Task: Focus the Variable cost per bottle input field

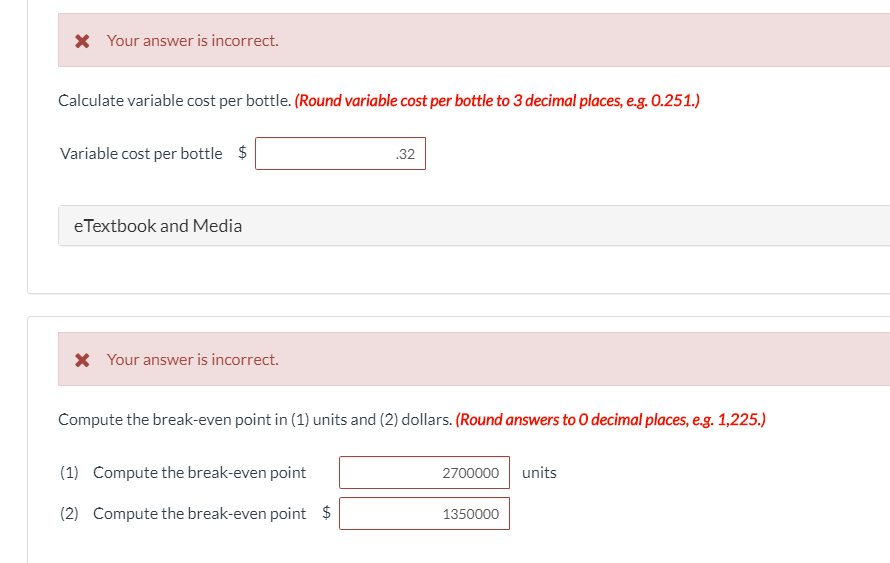Action: [x=341, y=153]
